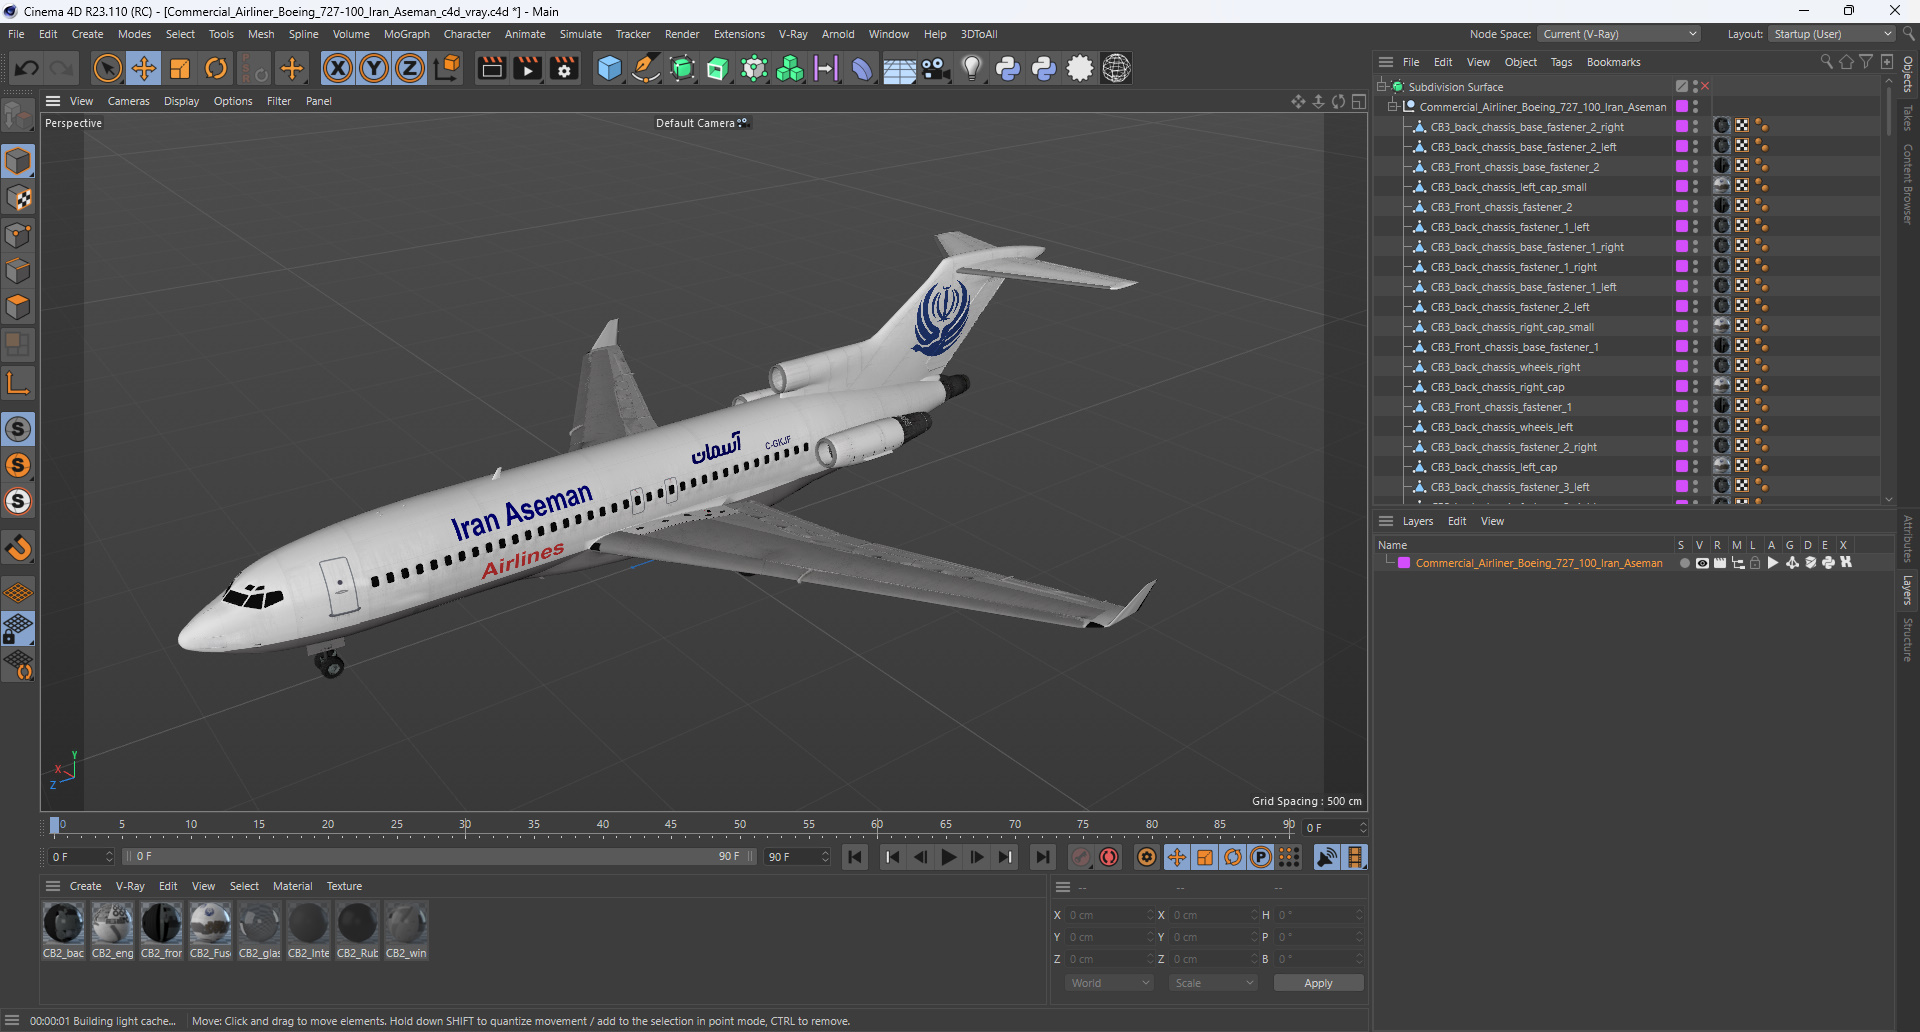Add a Light object
This screenshot has height=1032, width=1920.
click(971, 68)
